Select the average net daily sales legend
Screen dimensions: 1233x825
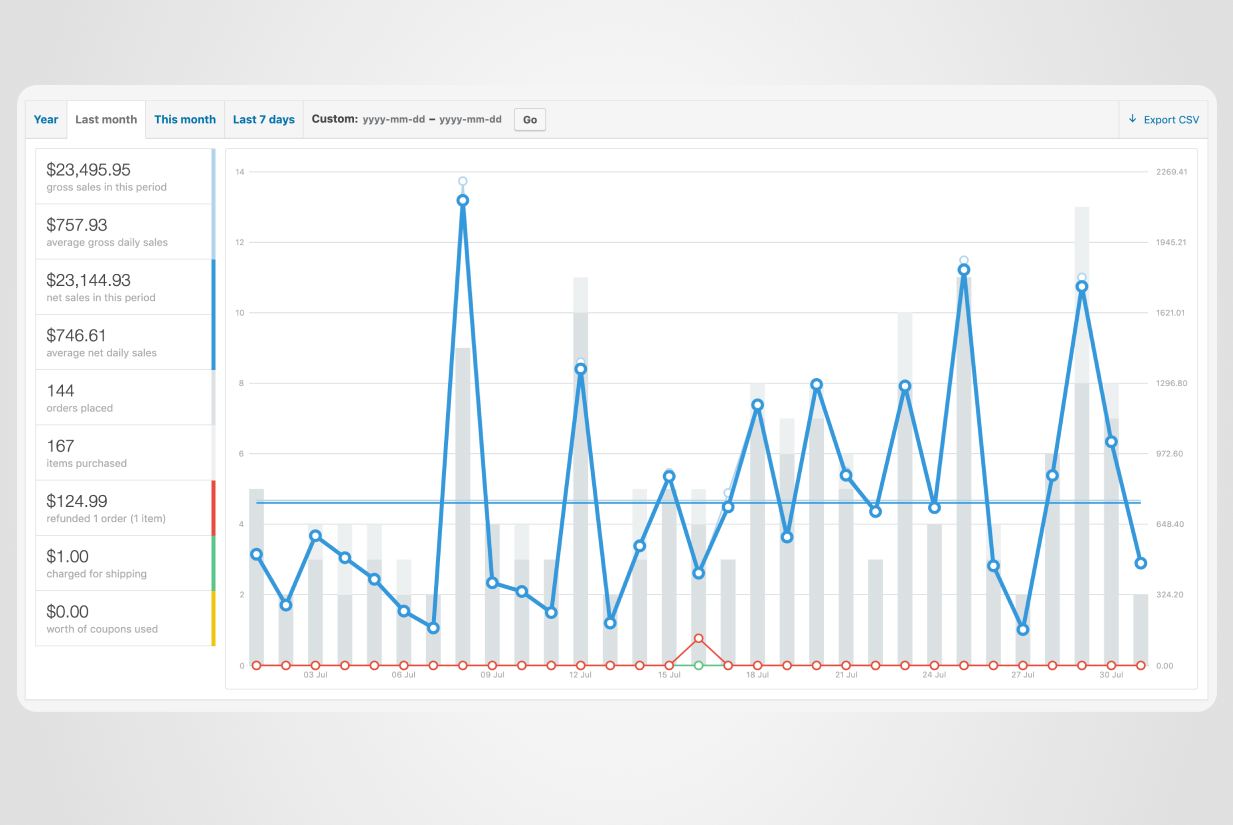point(124,342)
